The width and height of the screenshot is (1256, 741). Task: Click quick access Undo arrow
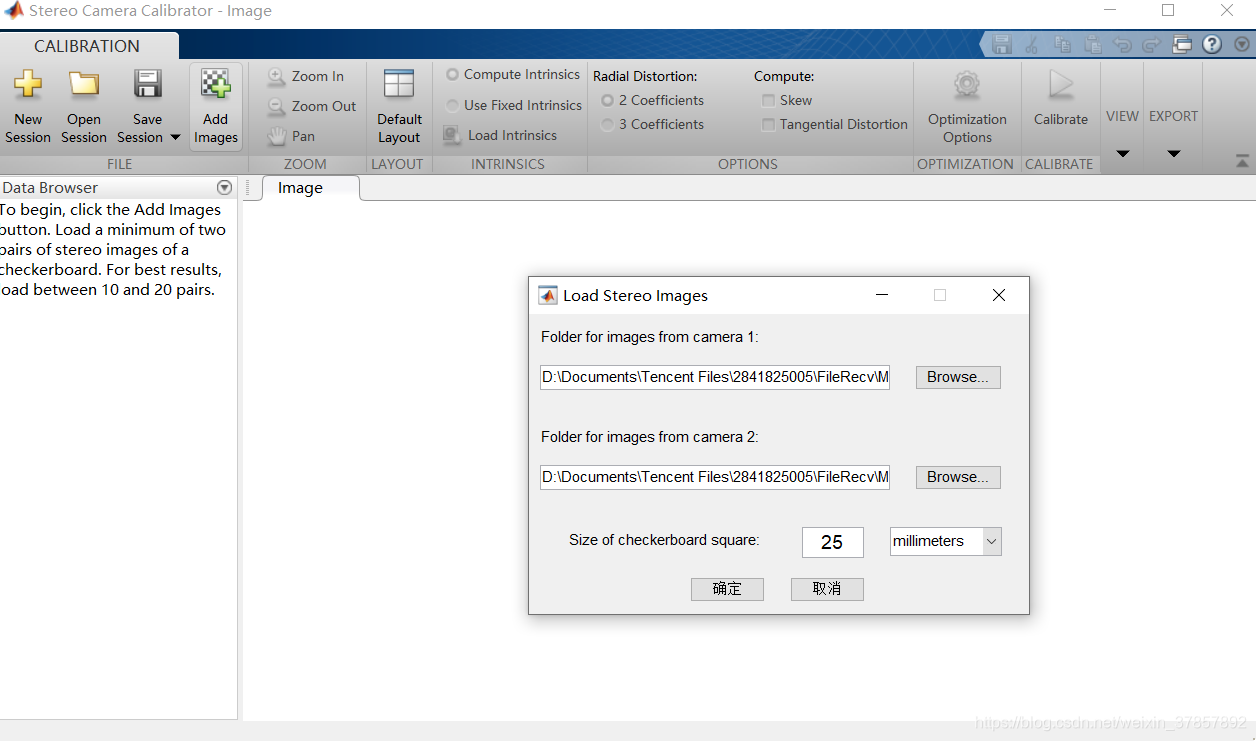coord(1122,44)
